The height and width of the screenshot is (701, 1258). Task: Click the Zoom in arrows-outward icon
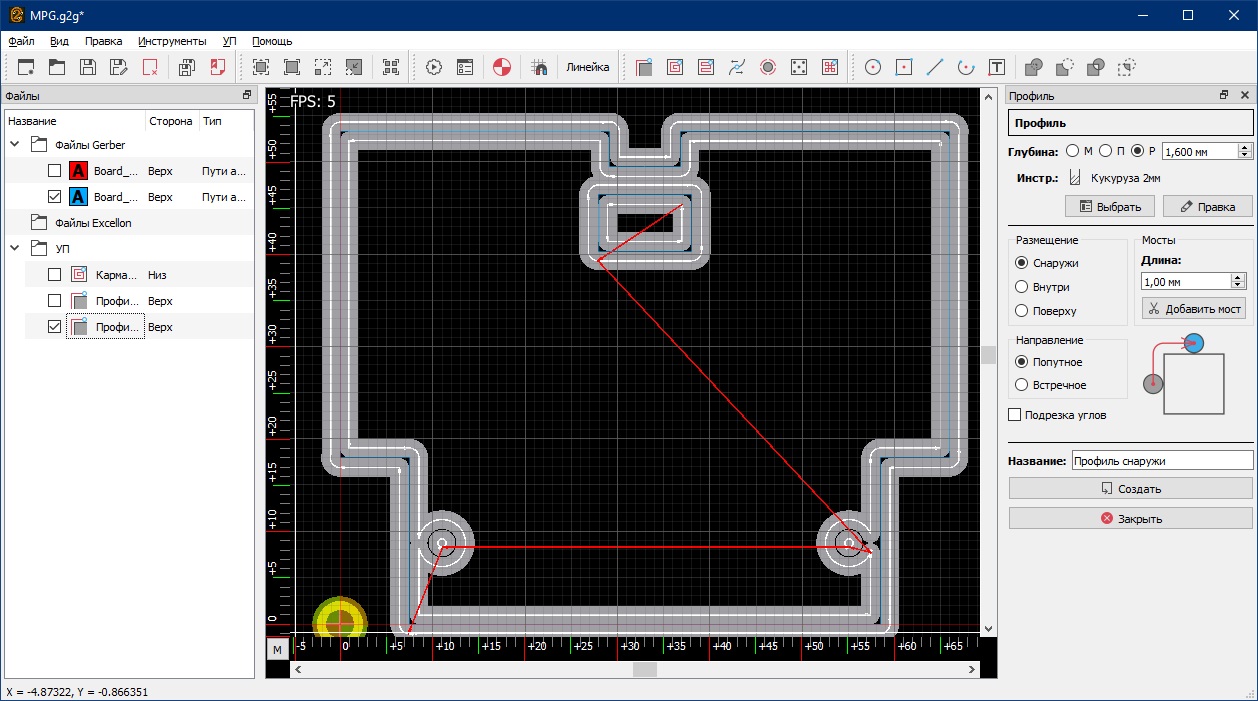click(x=323, y=67)
